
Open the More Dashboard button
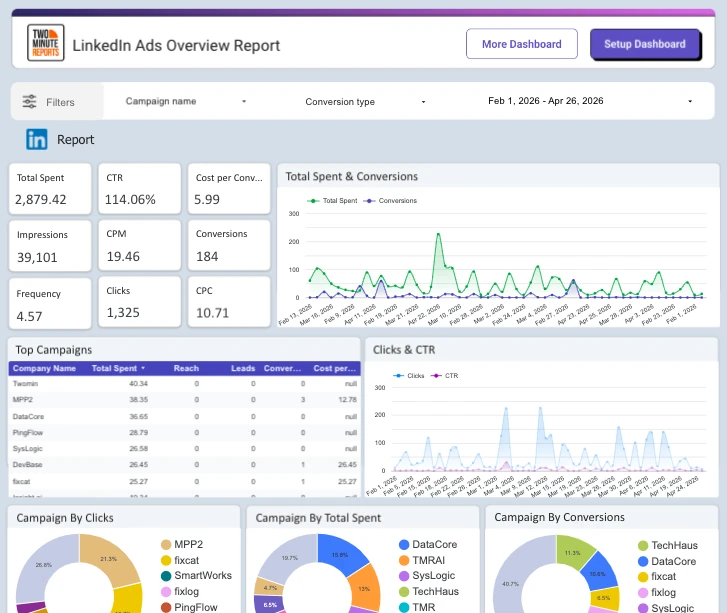click(522, 44)
